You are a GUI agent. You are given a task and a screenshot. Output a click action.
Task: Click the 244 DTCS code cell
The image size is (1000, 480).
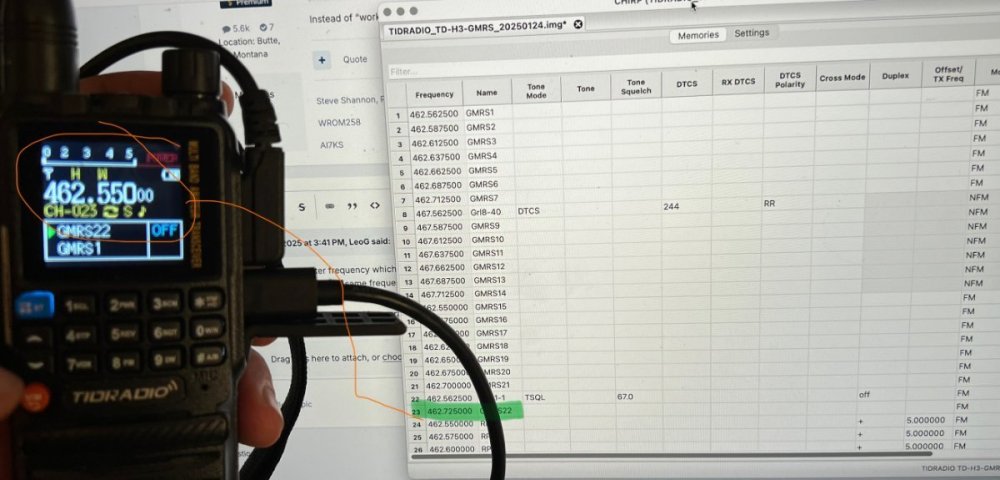[670, 206]
